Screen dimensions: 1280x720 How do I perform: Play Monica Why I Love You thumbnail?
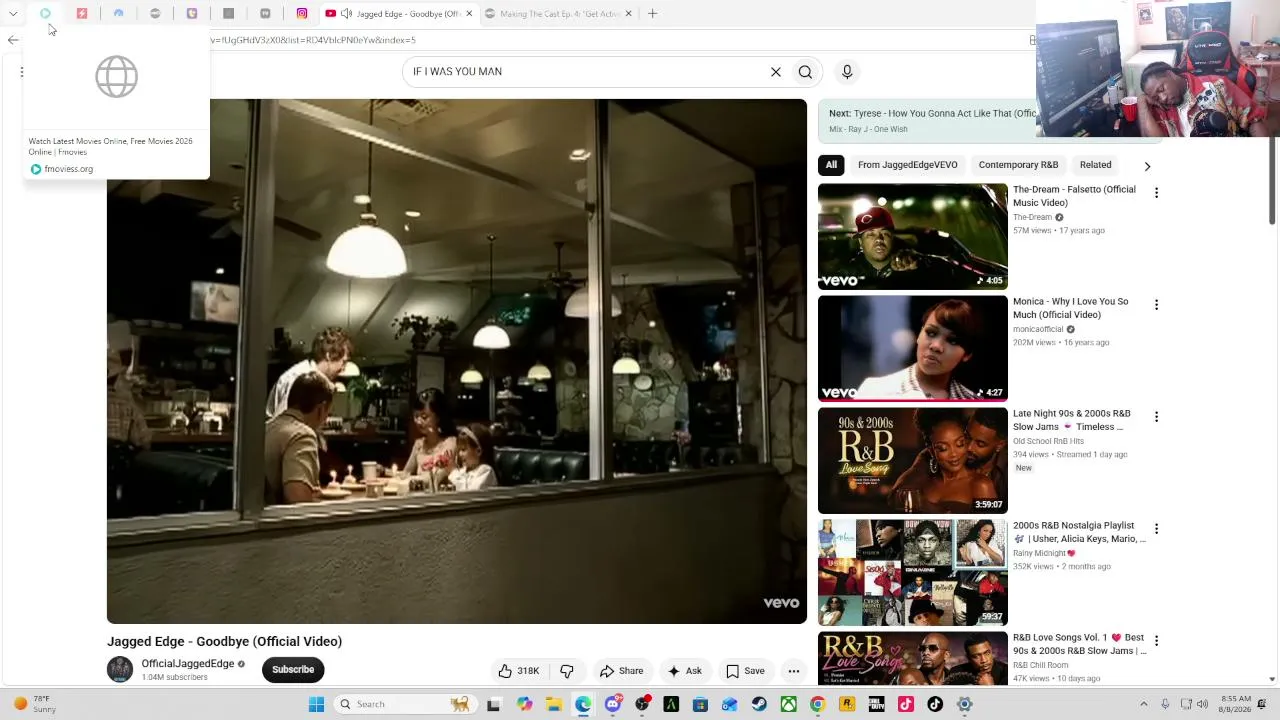click(913, 349)
